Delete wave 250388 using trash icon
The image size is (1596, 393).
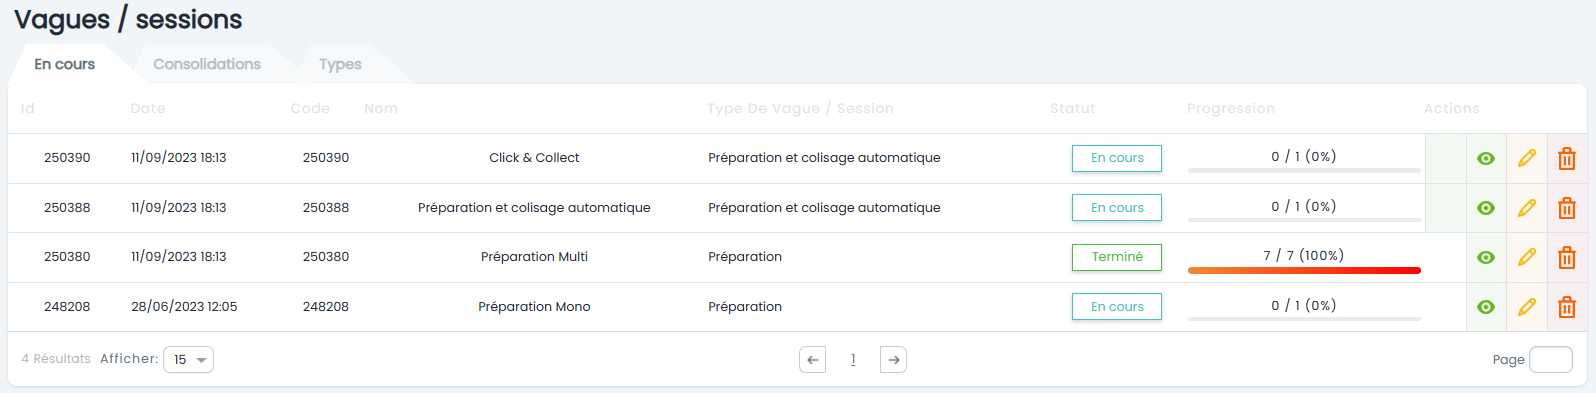(x=1567, y=208)
